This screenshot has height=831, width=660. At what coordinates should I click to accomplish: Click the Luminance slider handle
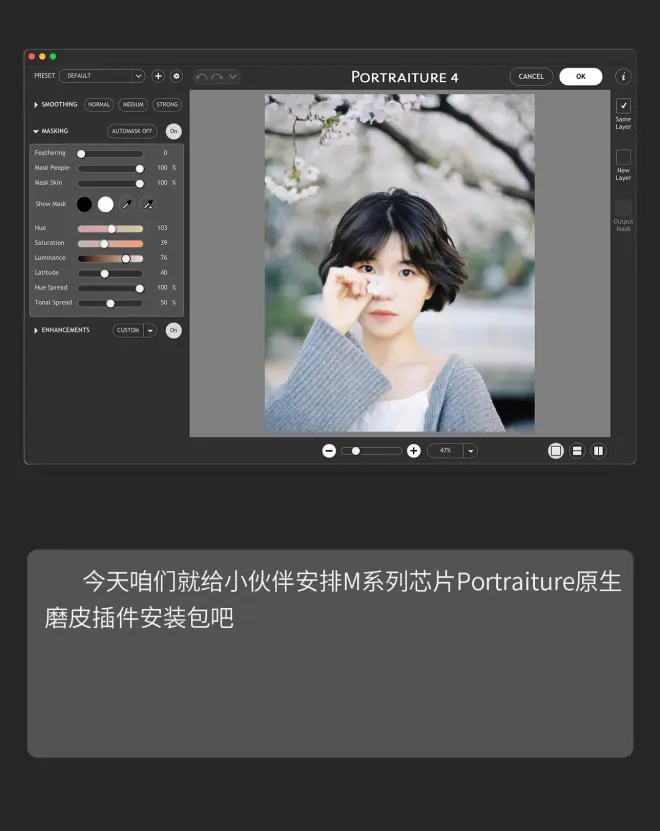pyautogui.click(x=126, y=258)
